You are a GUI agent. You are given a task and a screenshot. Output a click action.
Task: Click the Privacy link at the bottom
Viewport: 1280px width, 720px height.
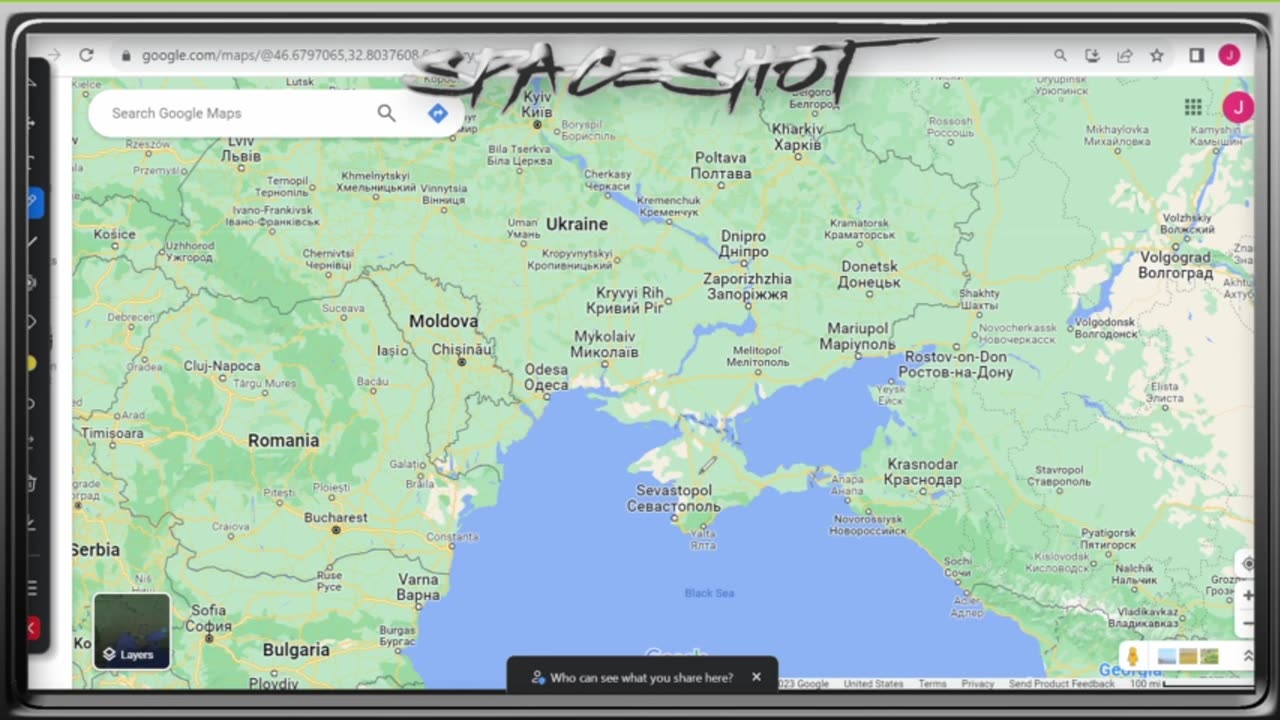(977, 684)
